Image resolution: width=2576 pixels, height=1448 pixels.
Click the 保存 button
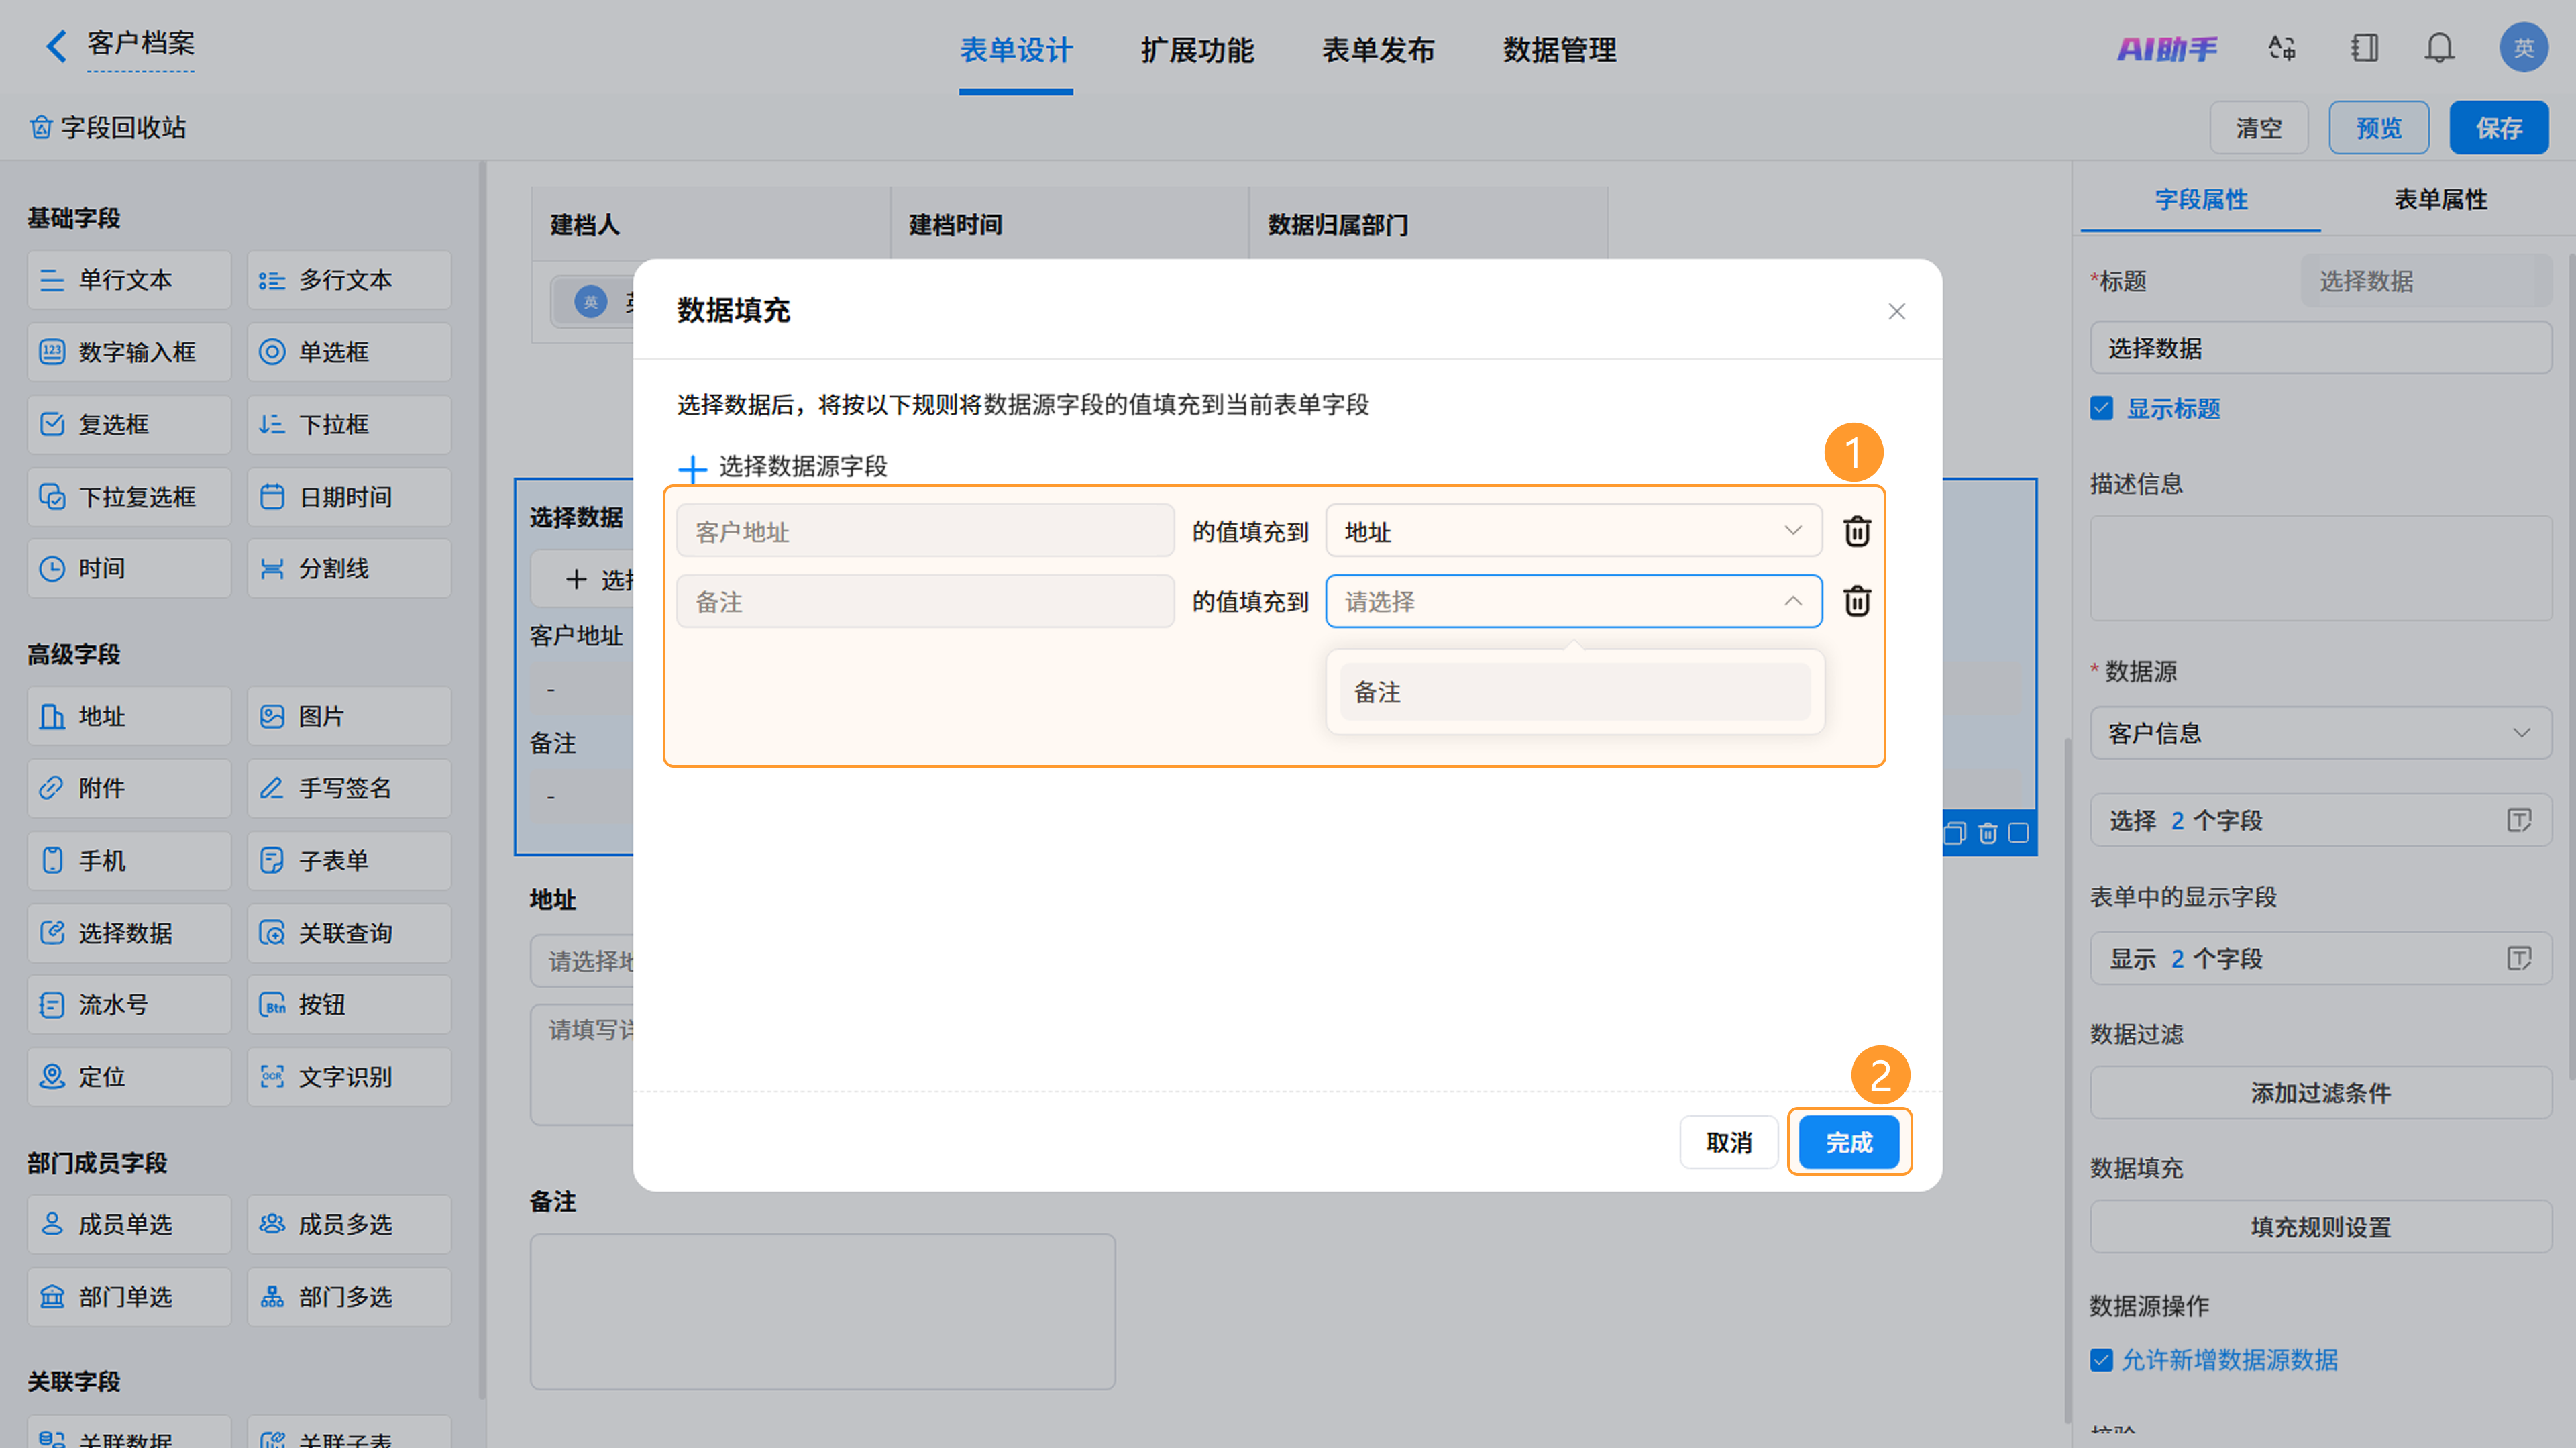click(2499, 128)
